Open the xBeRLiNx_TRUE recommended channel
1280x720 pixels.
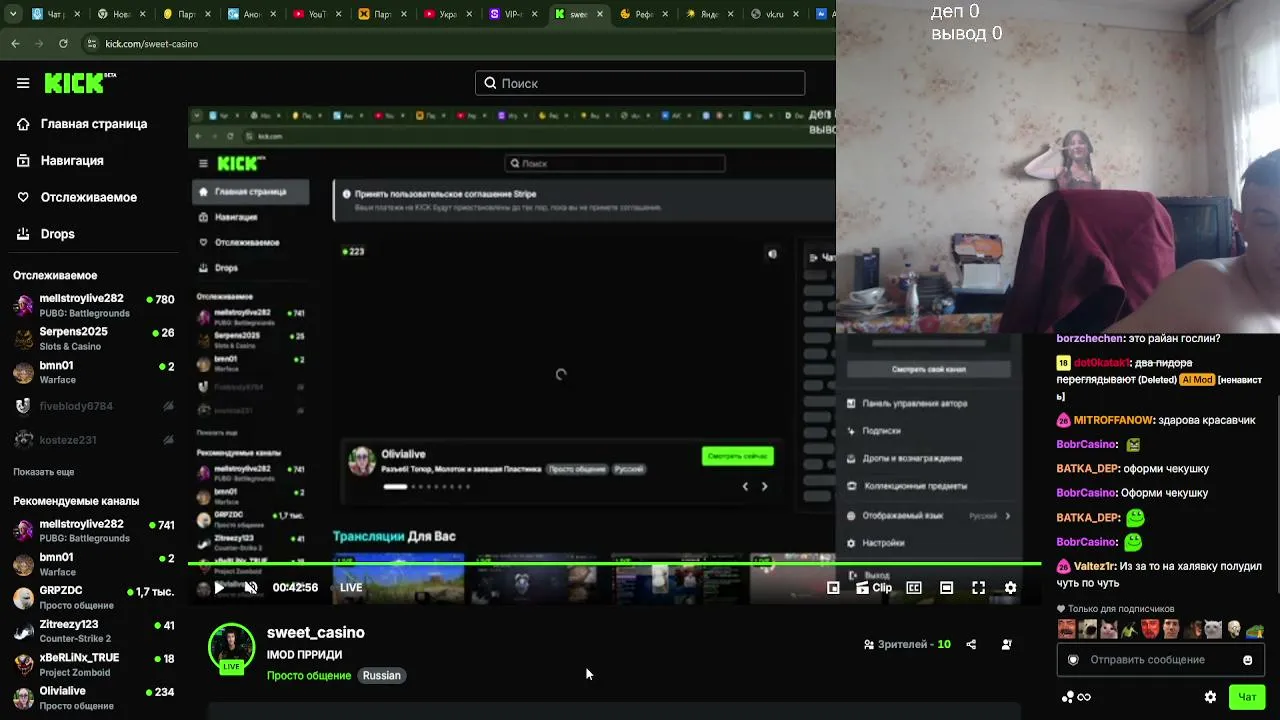tap(94, 664)
